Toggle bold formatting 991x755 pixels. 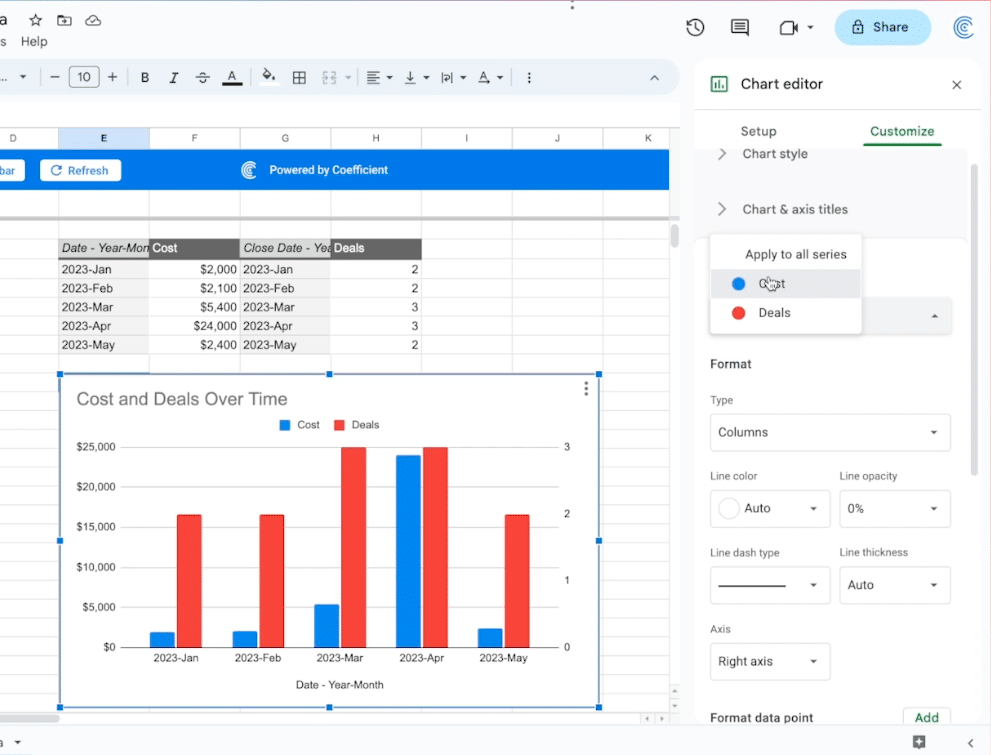coord(145,77)
